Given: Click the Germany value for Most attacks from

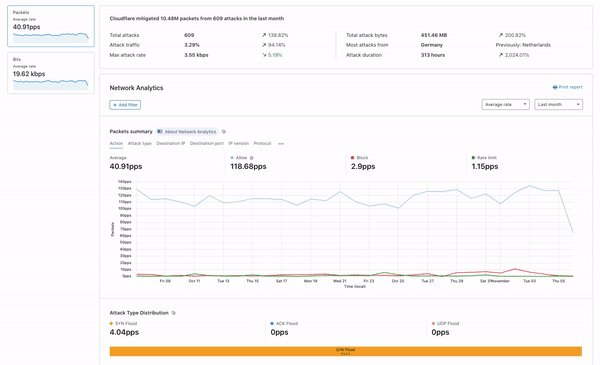Looking at the screenshot, I should pyautogui.click(x=432, y=45).
